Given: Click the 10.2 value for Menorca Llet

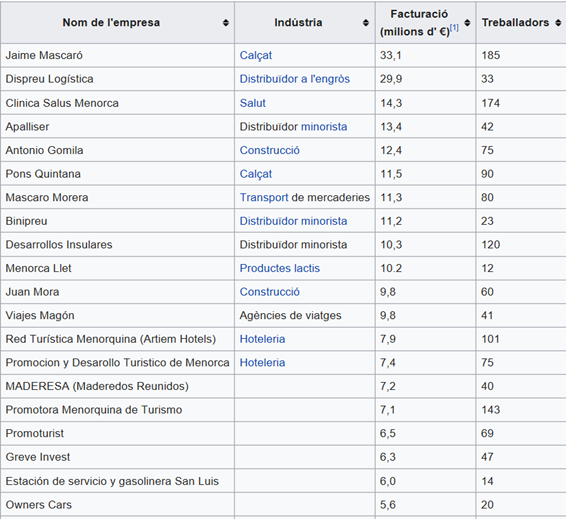Looking at the screenshot, I should coord(391,268).
